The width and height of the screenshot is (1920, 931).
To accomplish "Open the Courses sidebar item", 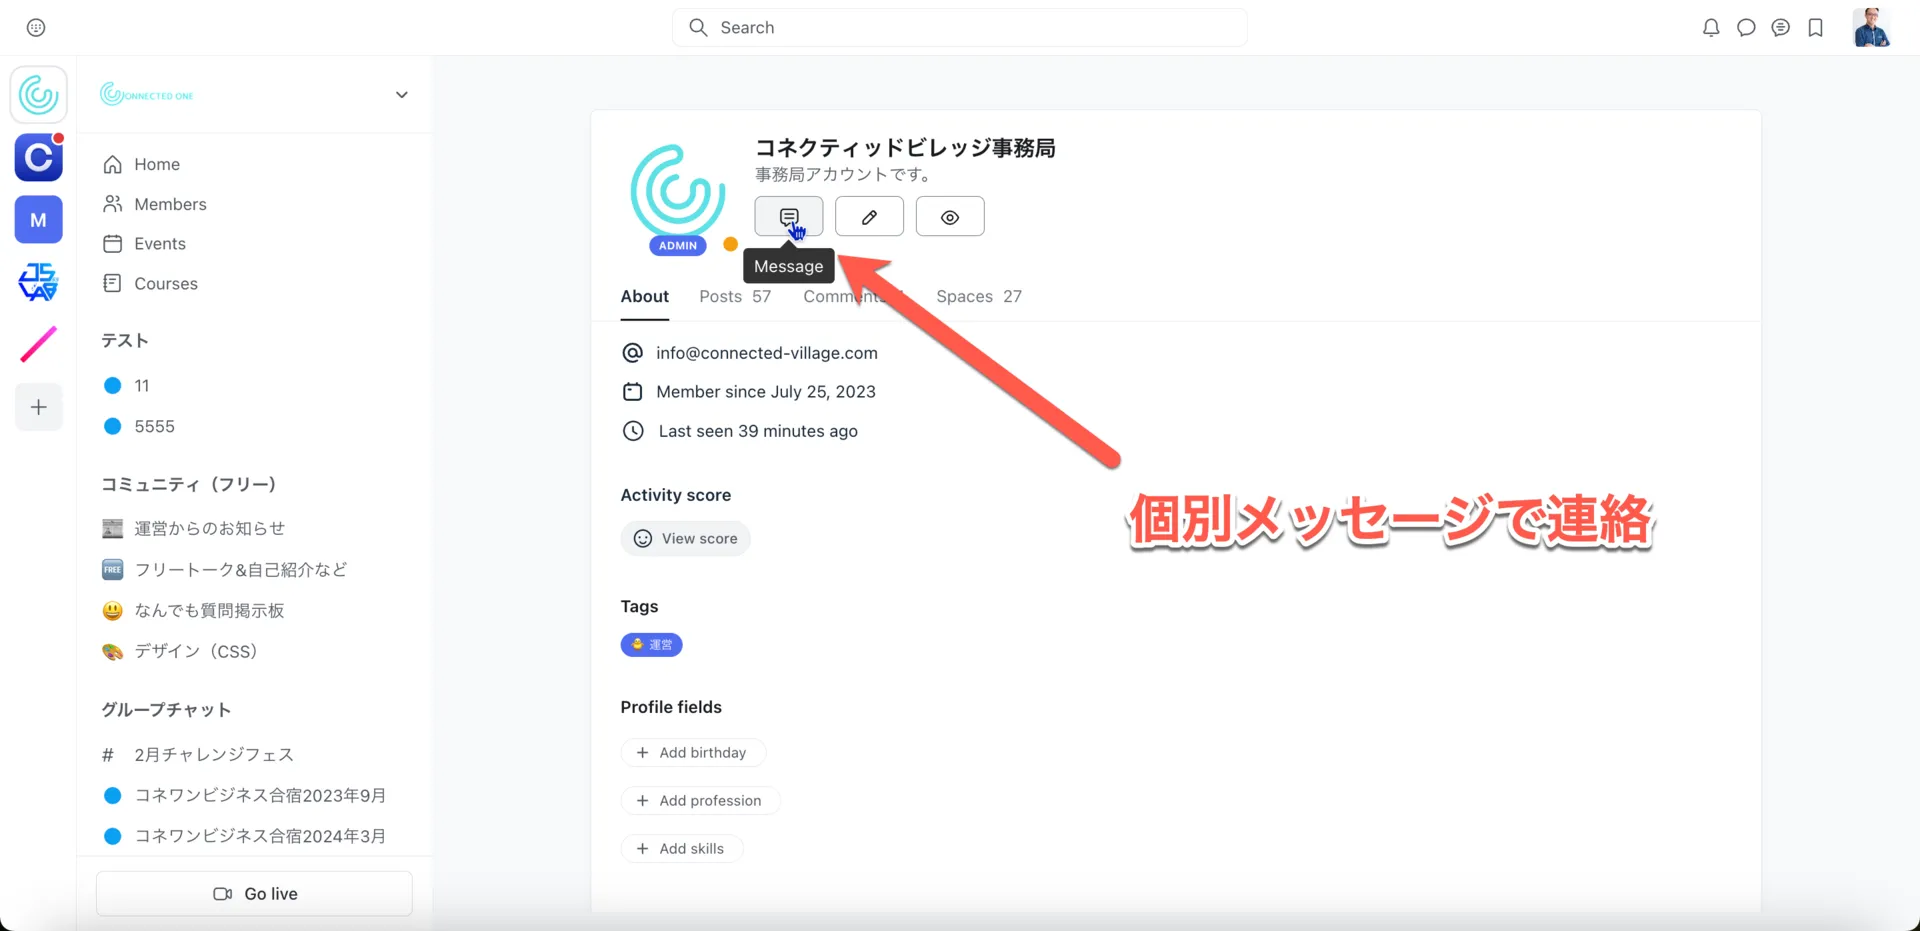I will 166,284.
